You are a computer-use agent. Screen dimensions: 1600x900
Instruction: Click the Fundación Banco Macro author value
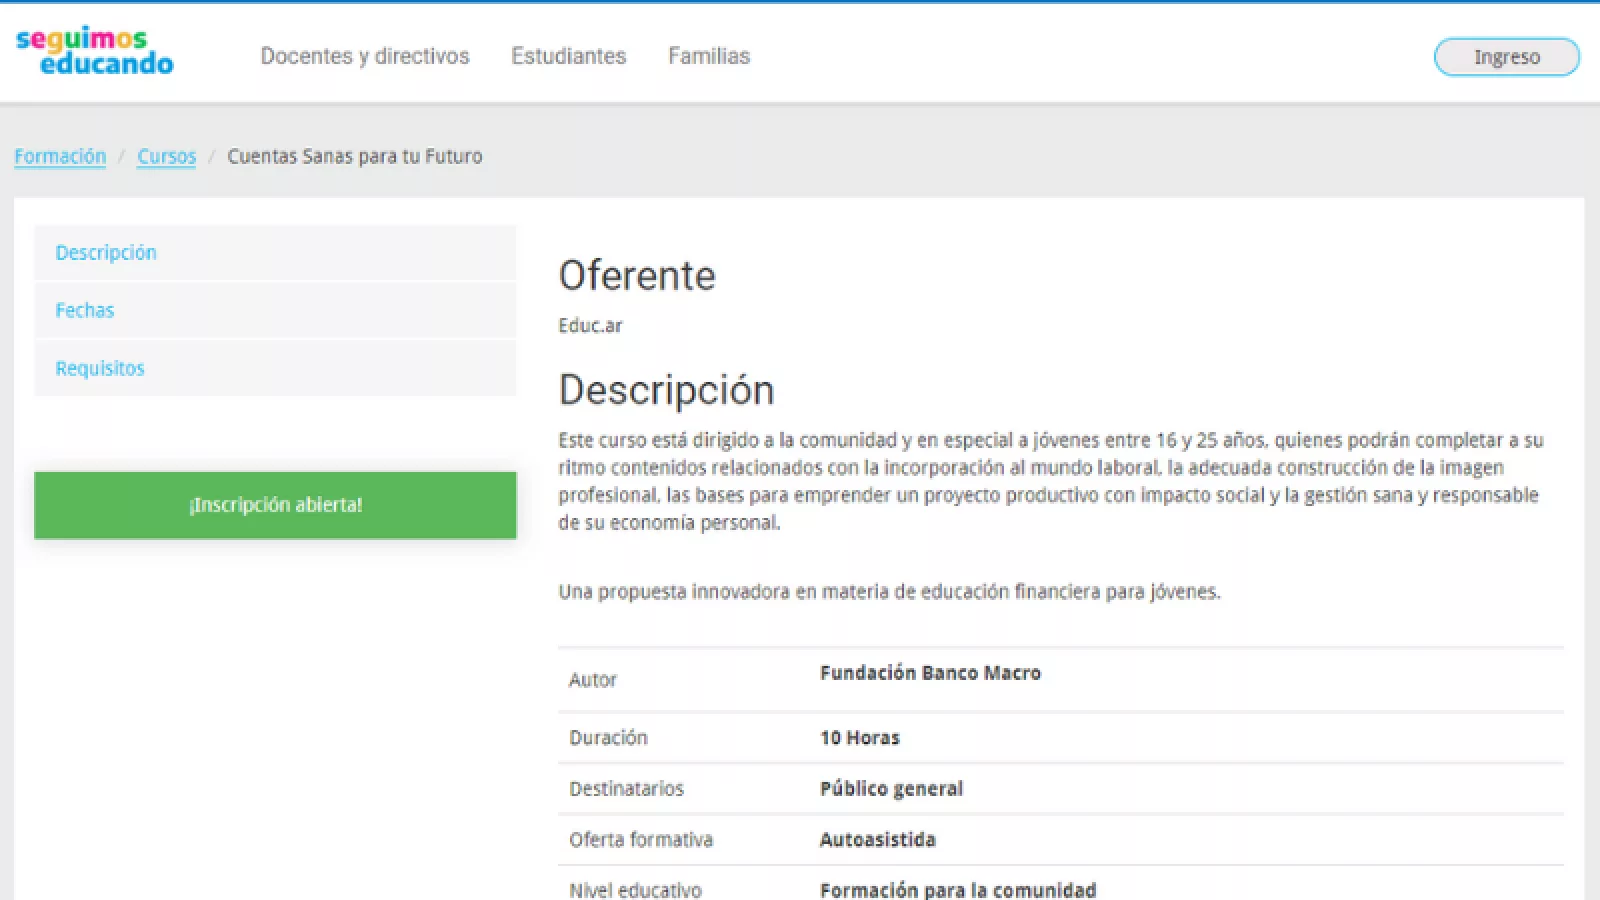pos(930,673)
